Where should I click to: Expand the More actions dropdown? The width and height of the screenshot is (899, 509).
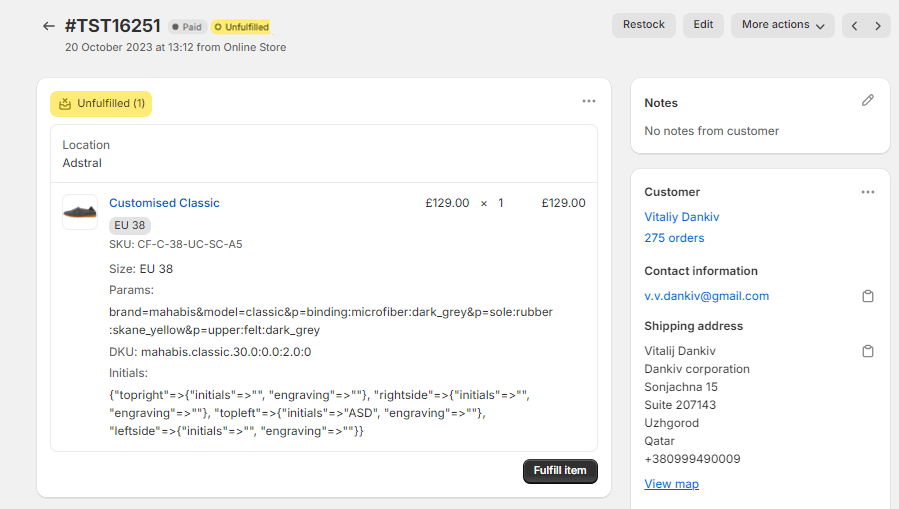coord(783,25)
